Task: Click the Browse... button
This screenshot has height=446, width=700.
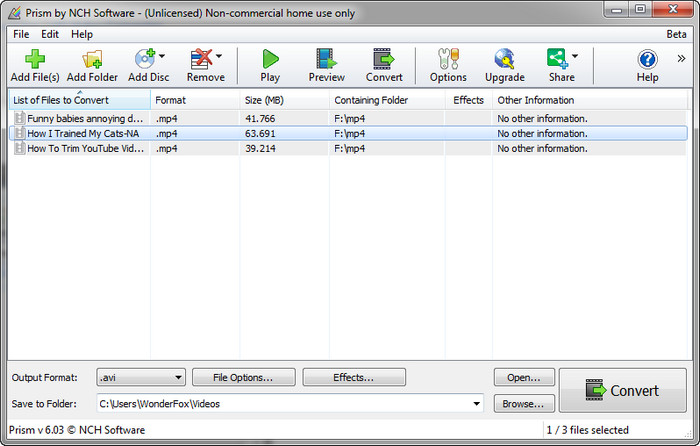Action: pyautogui.click(x=524, y=404)
